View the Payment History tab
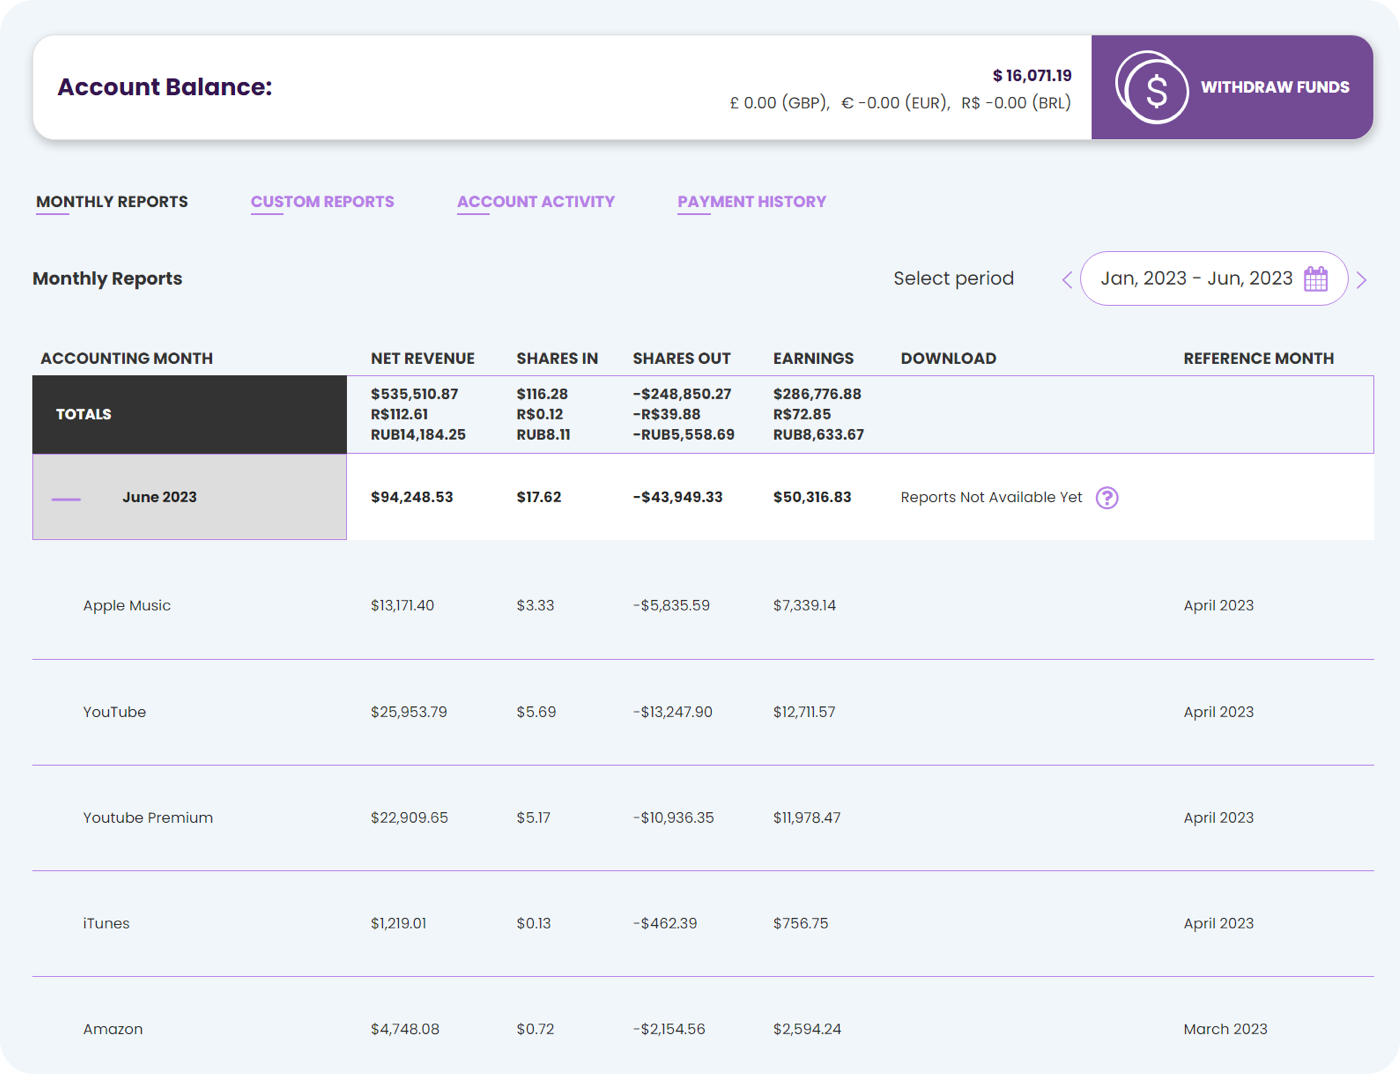The image size is (1400, 1074). 752,202
